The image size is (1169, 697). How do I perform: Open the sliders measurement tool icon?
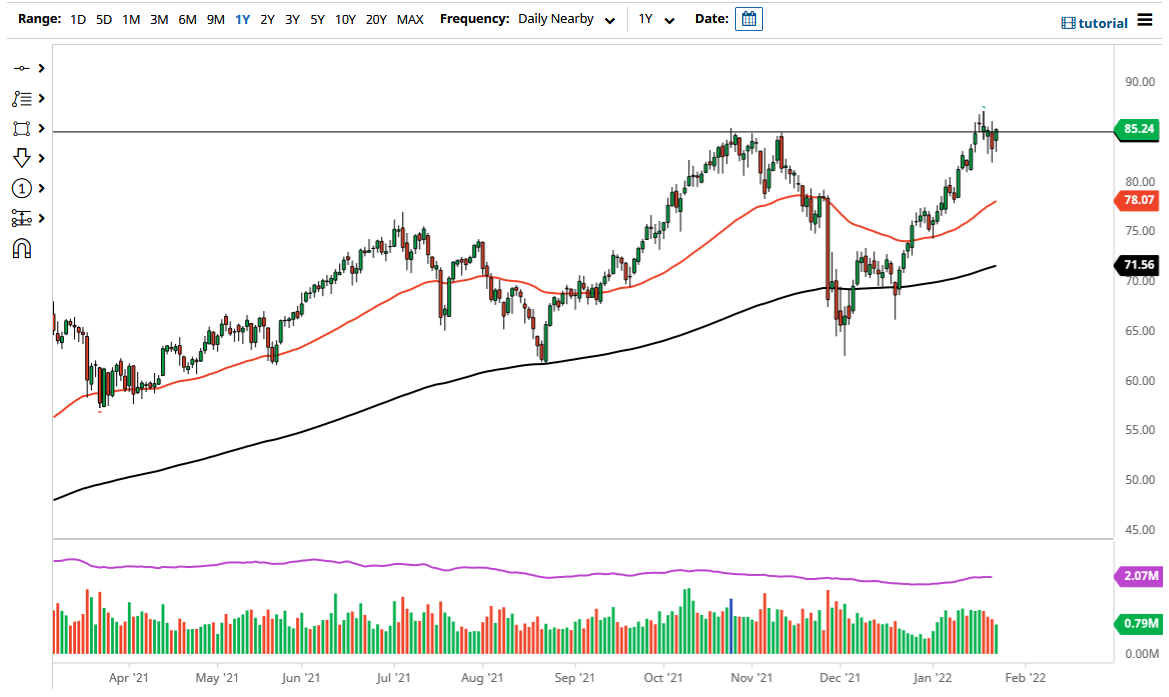[x=20, y=217]
